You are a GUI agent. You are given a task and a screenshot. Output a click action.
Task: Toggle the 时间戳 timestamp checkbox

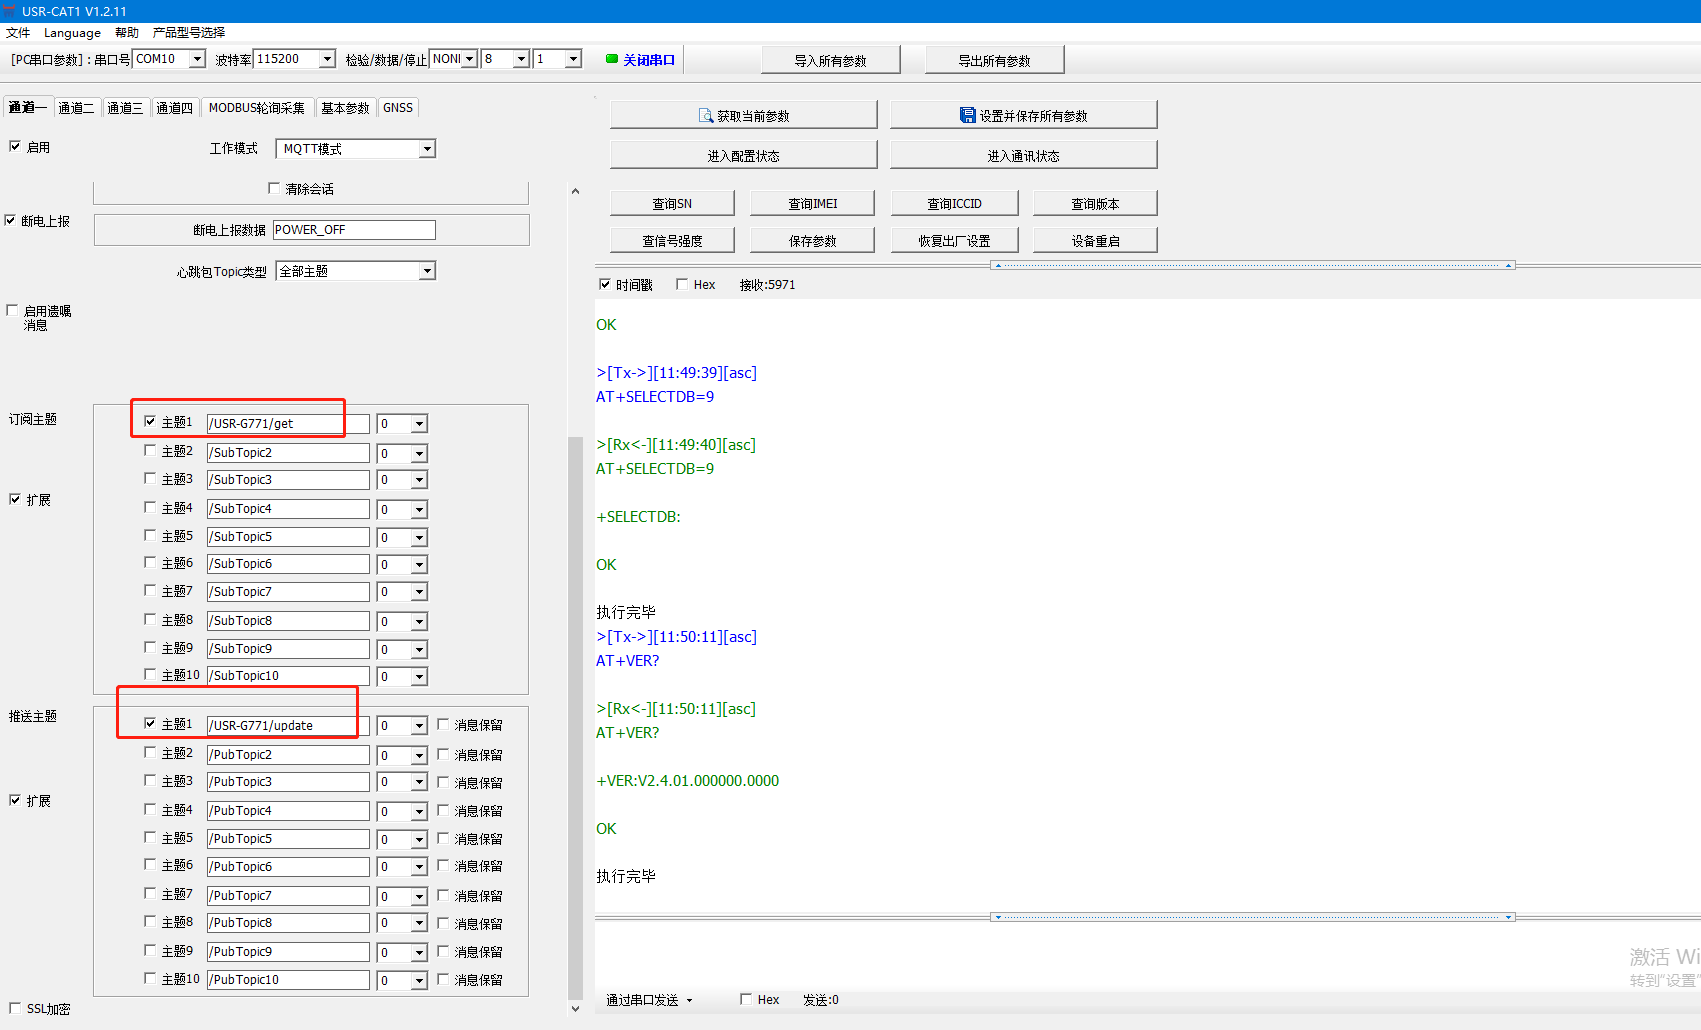click(x=605, y=284)
